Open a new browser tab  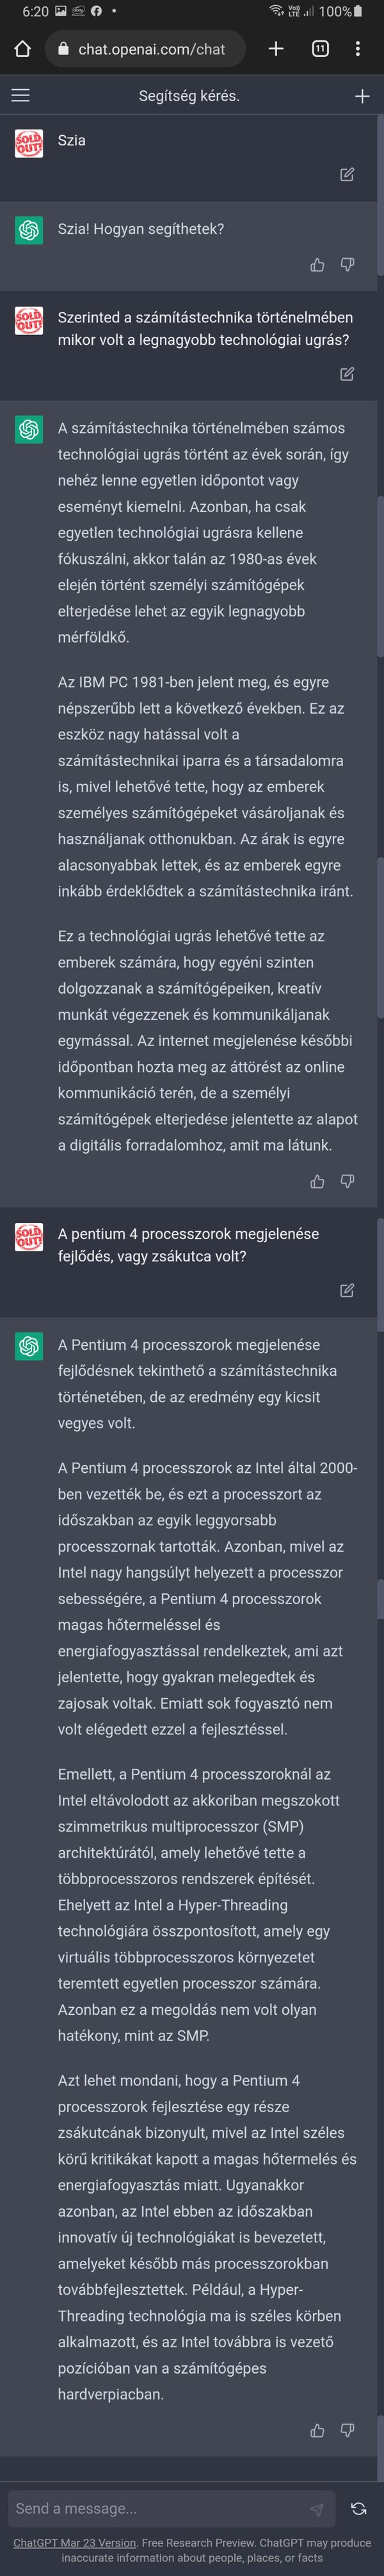click(276, 49)
